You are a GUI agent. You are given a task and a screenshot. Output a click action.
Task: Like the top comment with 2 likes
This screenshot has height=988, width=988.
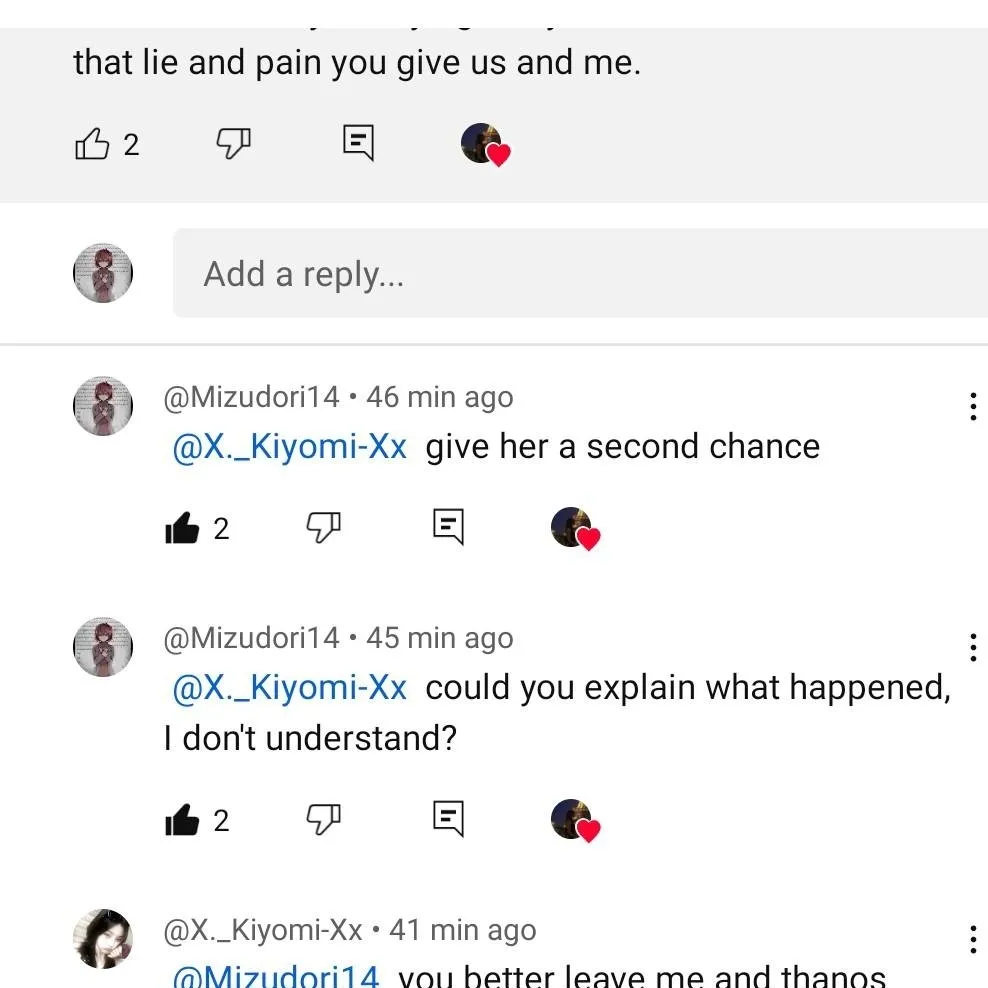[x=92, y=145]
